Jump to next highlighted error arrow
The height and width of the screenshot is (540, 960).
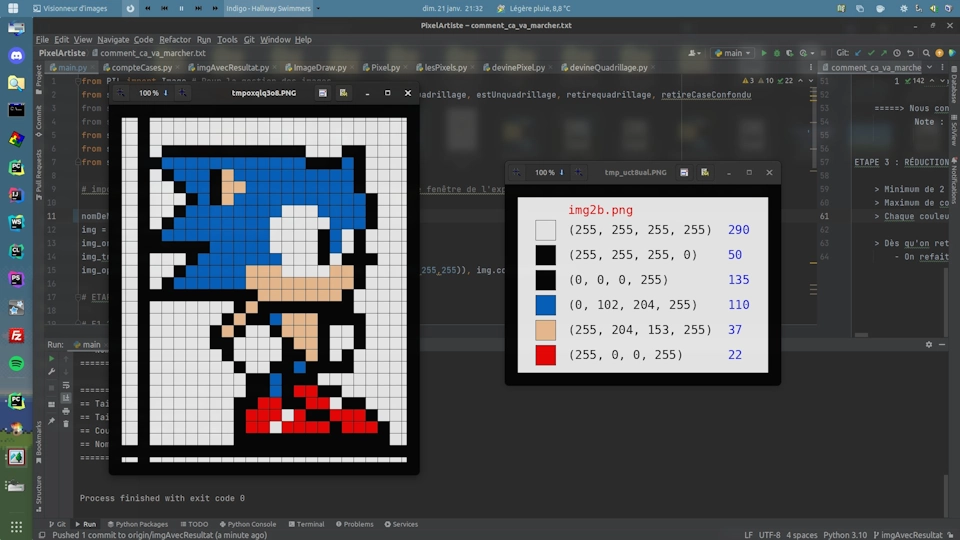click(811, 81)
